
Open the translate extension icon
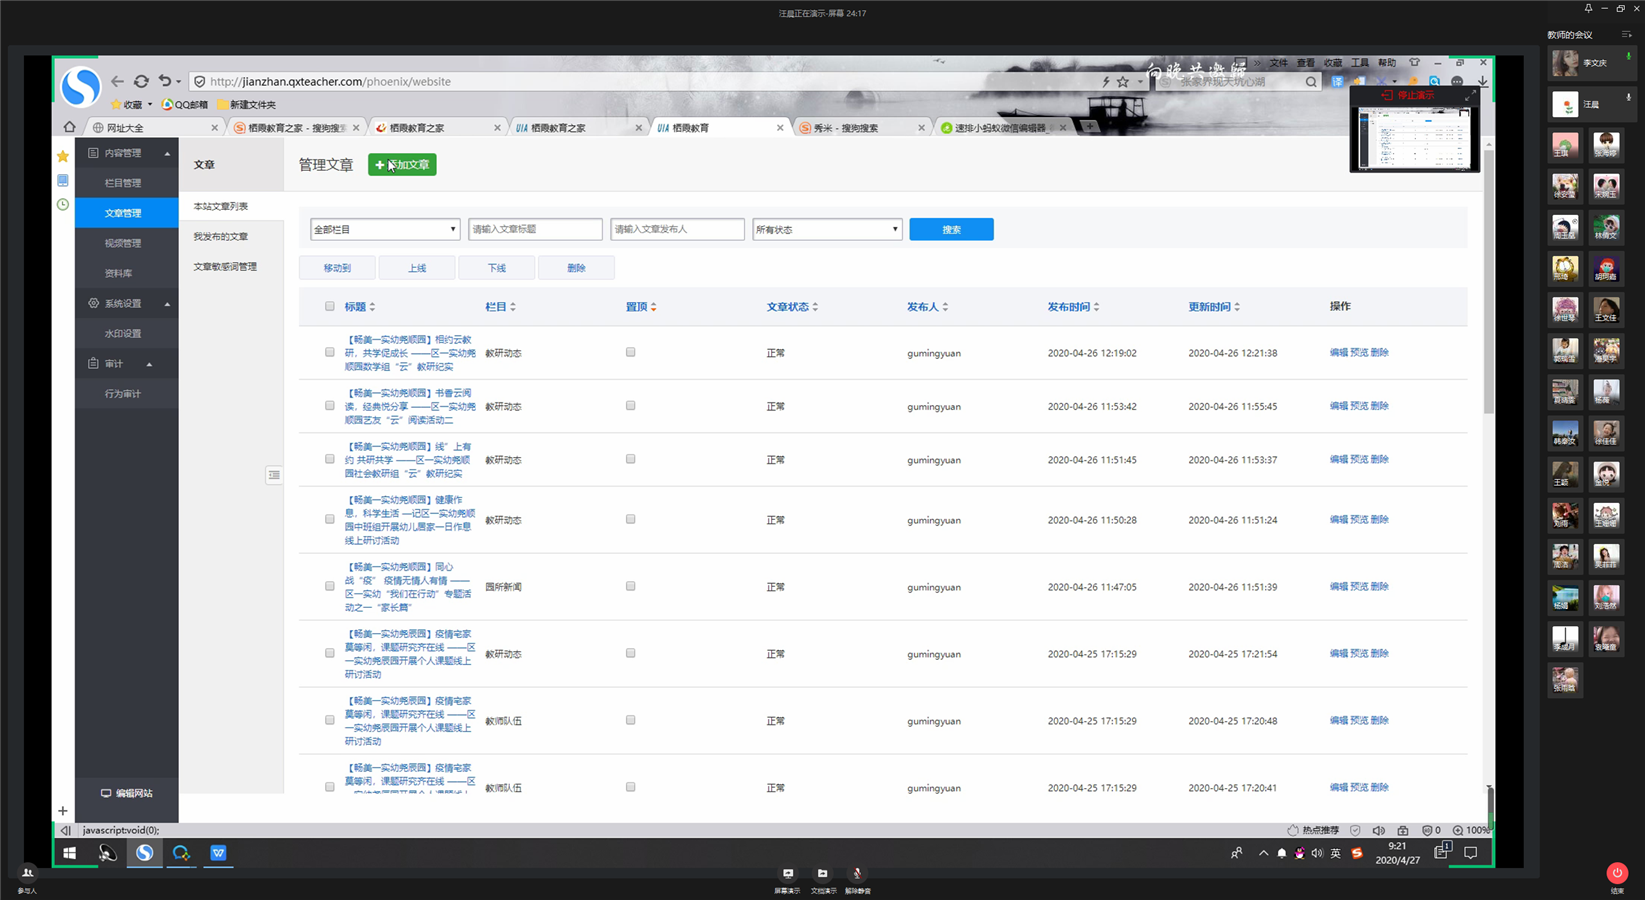click(1338, 82)
